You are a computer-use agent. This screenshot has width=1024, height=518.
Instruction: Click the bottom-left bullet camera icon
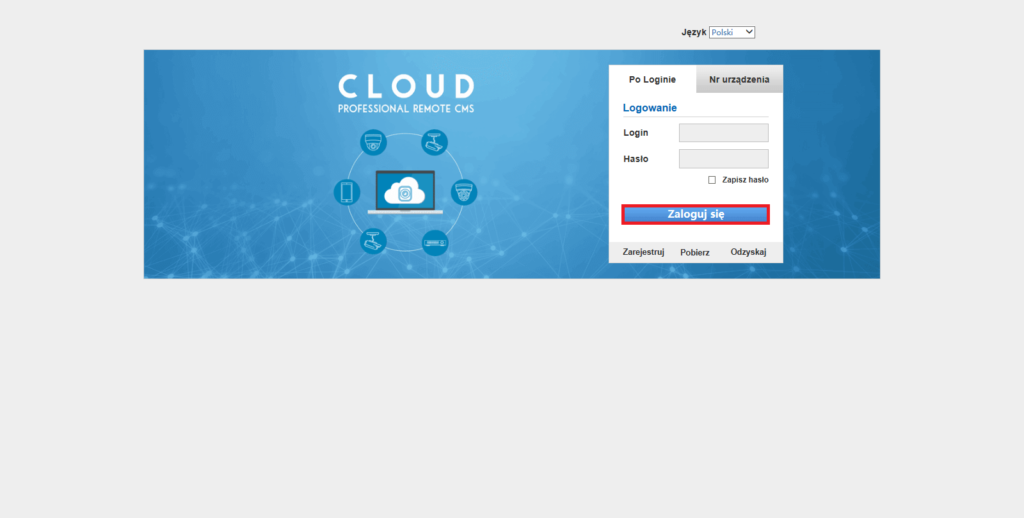[x=374, y=241]
